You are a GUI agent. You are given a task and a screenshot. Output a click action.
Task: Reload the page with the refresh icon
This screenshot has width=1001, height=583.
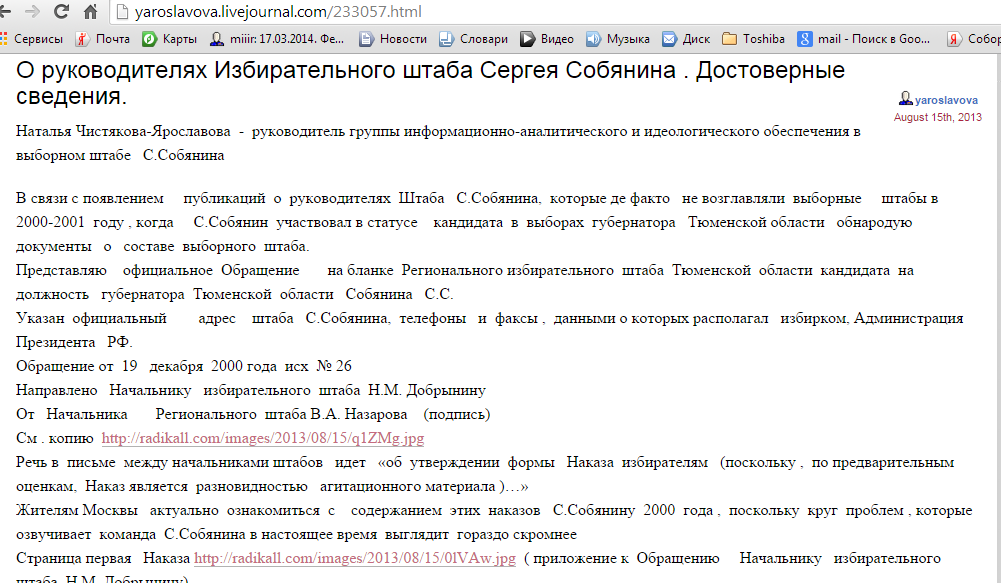[61, 11]
